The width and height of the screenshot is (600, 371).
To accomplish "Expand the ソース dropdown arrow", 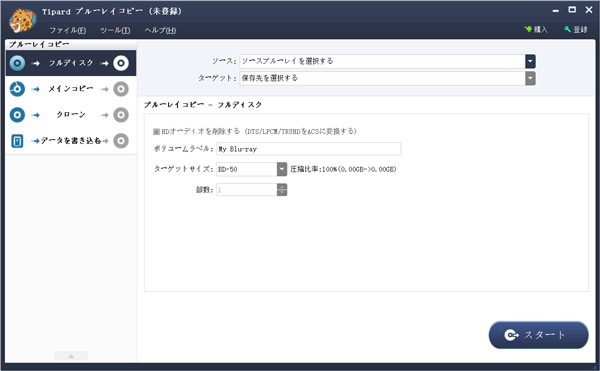I will click(x=530, y=61).
